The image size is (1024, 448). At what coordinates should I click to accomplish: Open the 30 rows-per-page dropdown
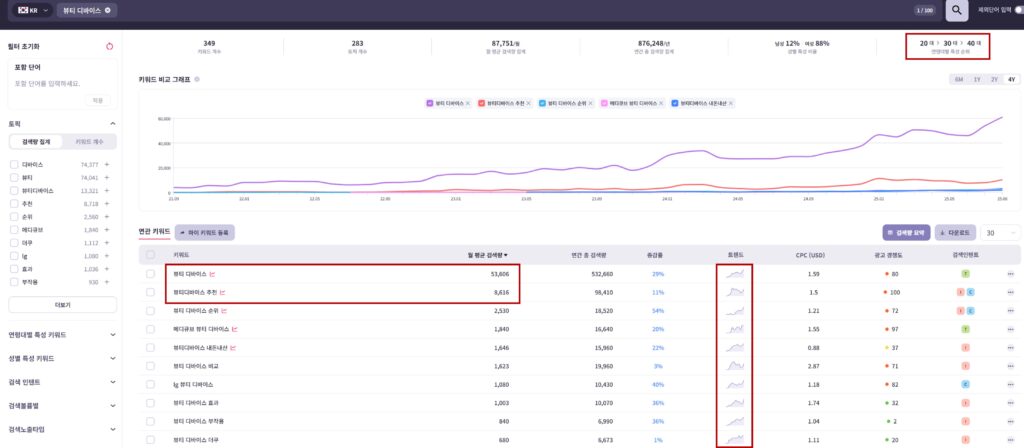(x=1000, y=232)
